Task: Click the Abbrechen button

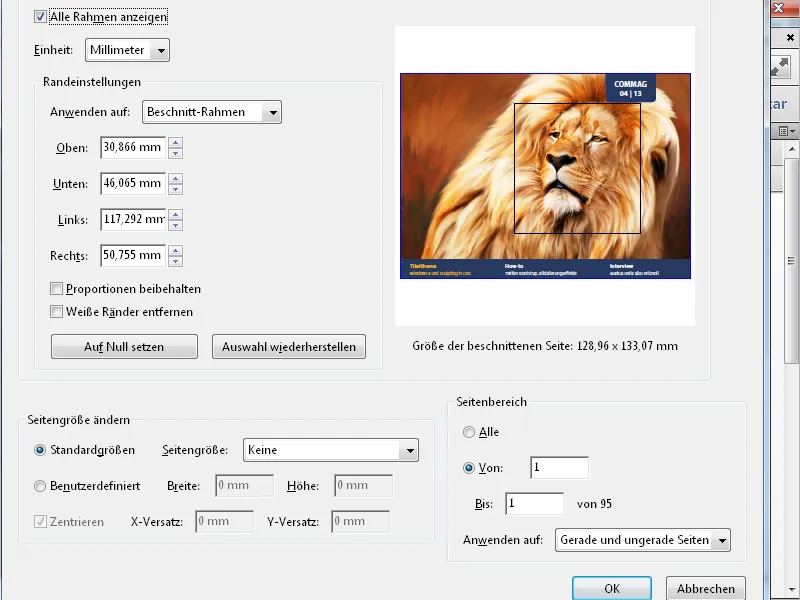Action: (706, 588)
